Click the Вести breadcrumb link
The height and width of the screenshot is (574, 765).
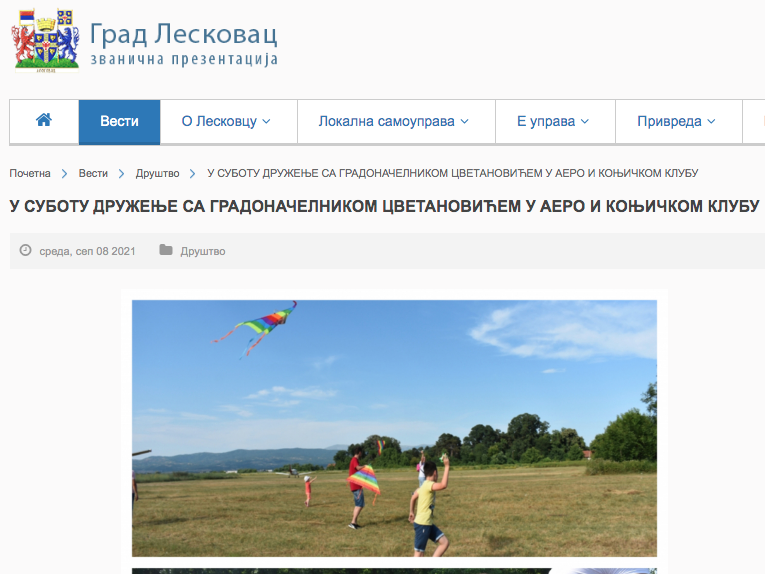point(93,174)
